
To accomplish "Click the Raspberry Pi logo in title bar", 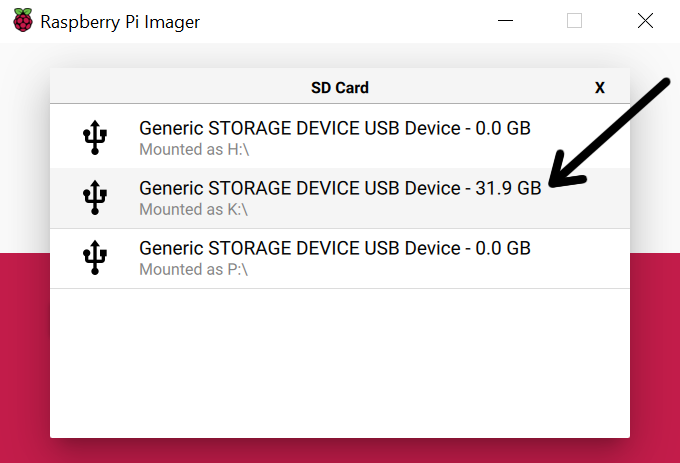I will click(23, 20).
